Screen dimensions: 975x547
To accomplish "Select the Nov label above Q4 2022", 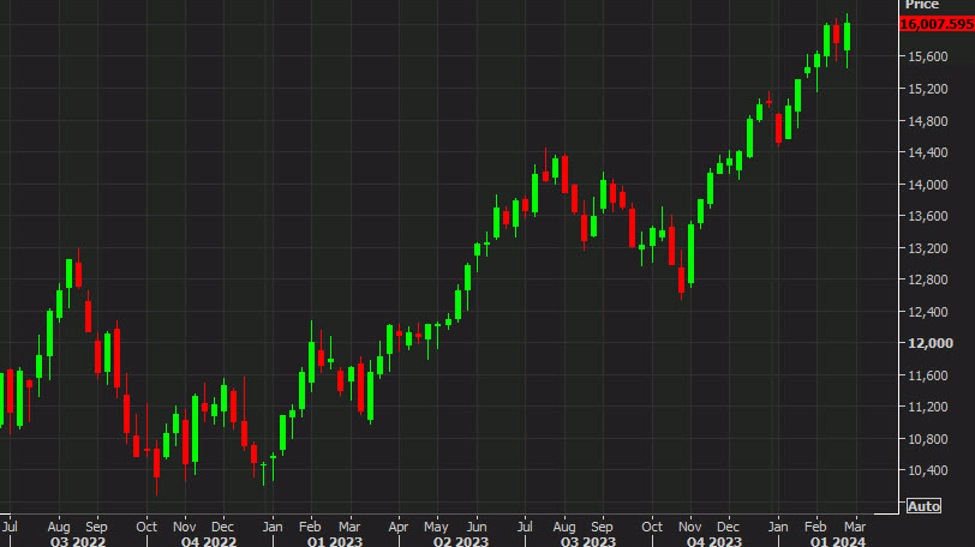I will (184, 526).
